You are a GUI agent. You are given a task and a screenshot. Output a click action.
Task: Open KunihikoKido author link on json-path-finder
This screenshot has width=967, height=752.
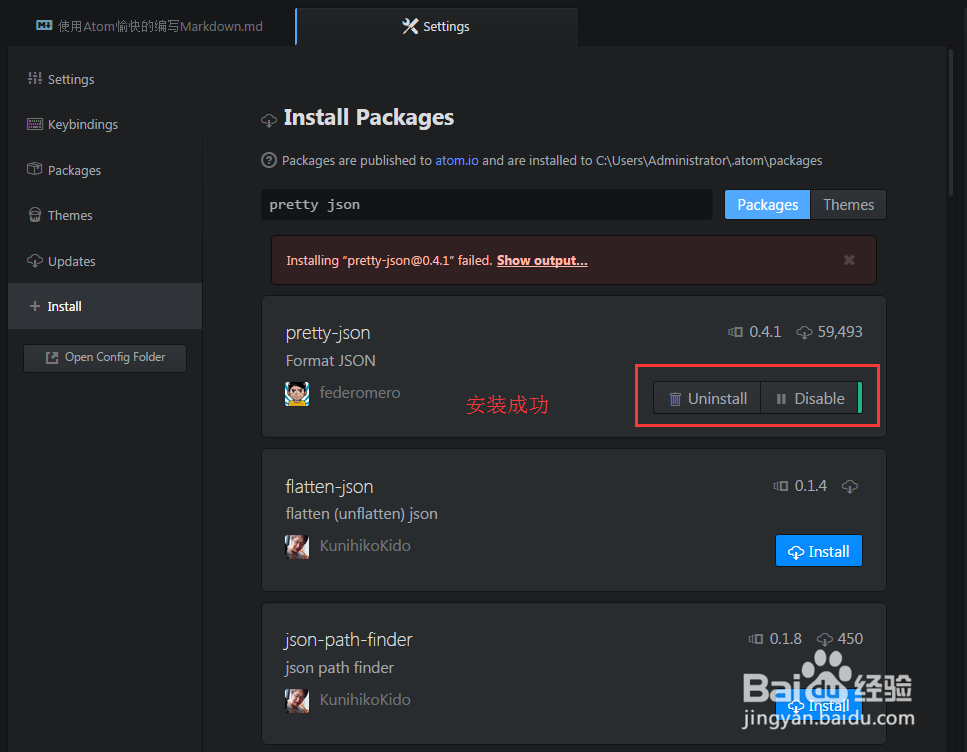tap(365, 700)
